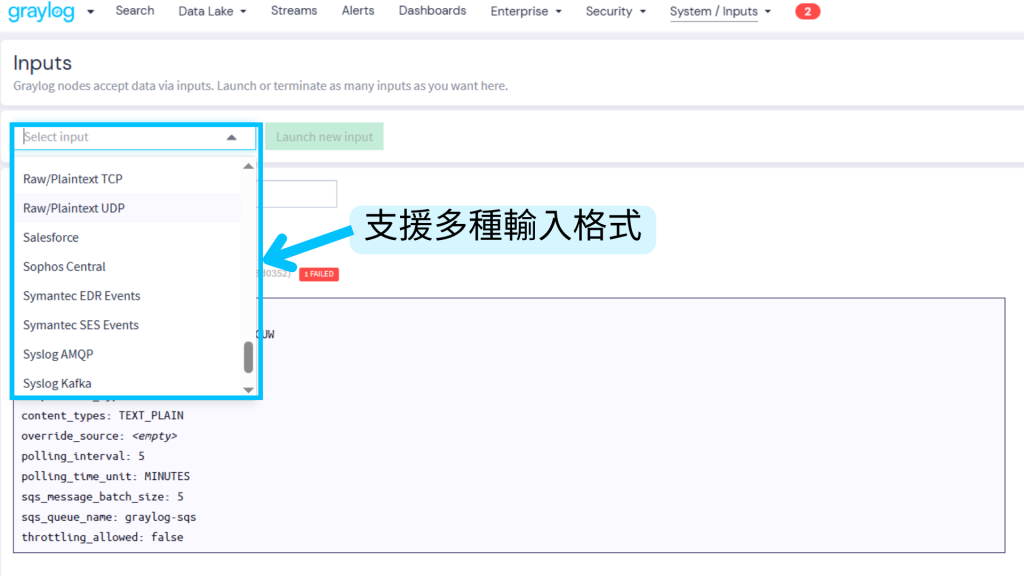Pick Symantec SES Events input

pyautogui.click(x=128, y=325)
